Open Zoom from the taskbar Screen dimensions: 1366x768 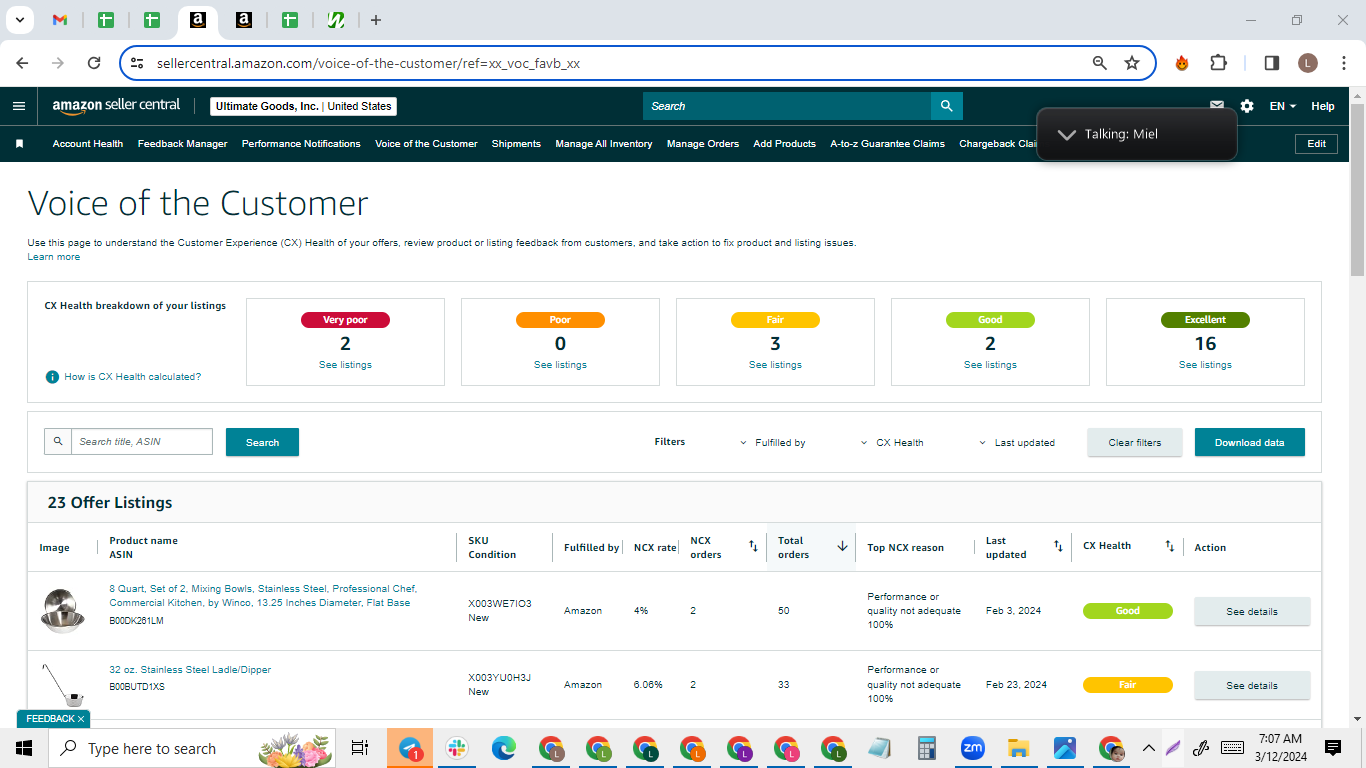point(972,748)
